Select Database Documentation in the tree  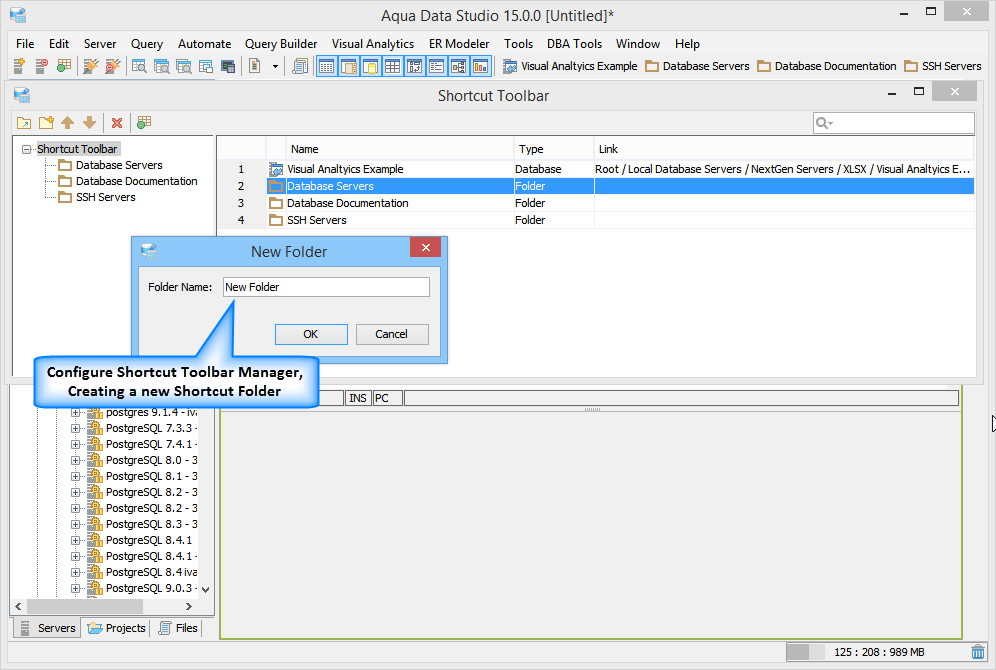pos(137,181)
